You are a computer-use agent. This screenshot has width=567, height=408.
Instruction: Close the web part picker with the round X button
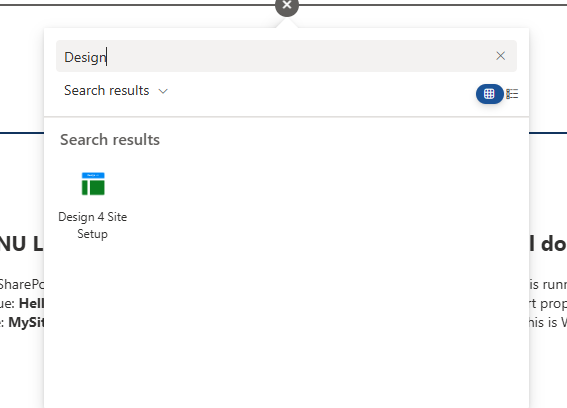[287, 5]
